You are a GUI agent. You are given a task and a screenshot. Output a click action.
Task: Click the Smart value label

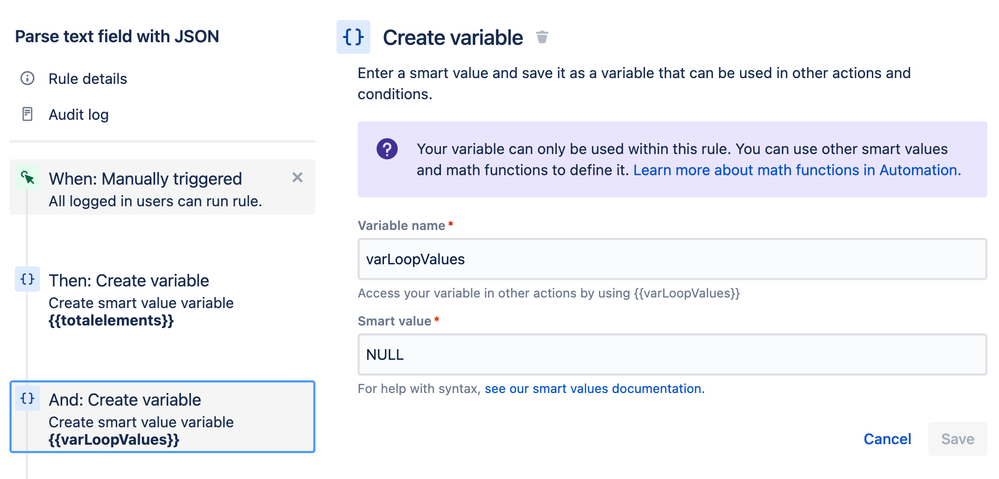click(x=394, y=321)
